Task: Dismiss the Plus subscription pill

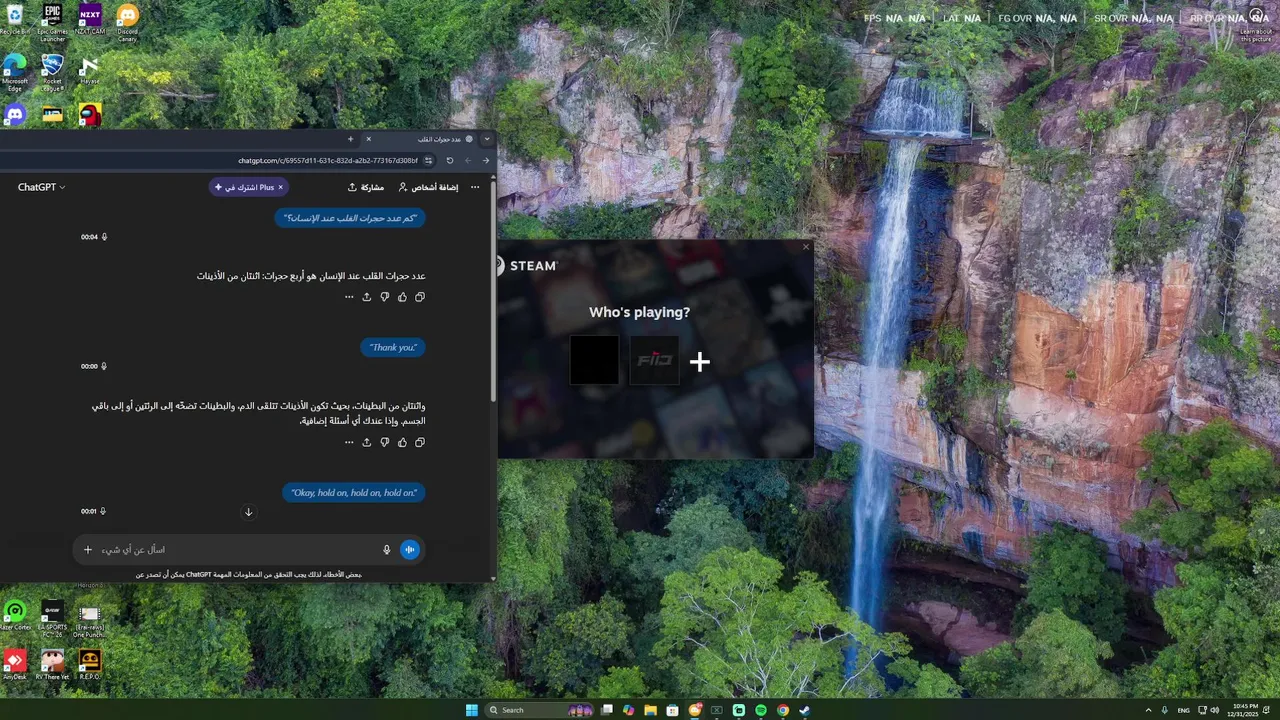Action: point(280,187)
